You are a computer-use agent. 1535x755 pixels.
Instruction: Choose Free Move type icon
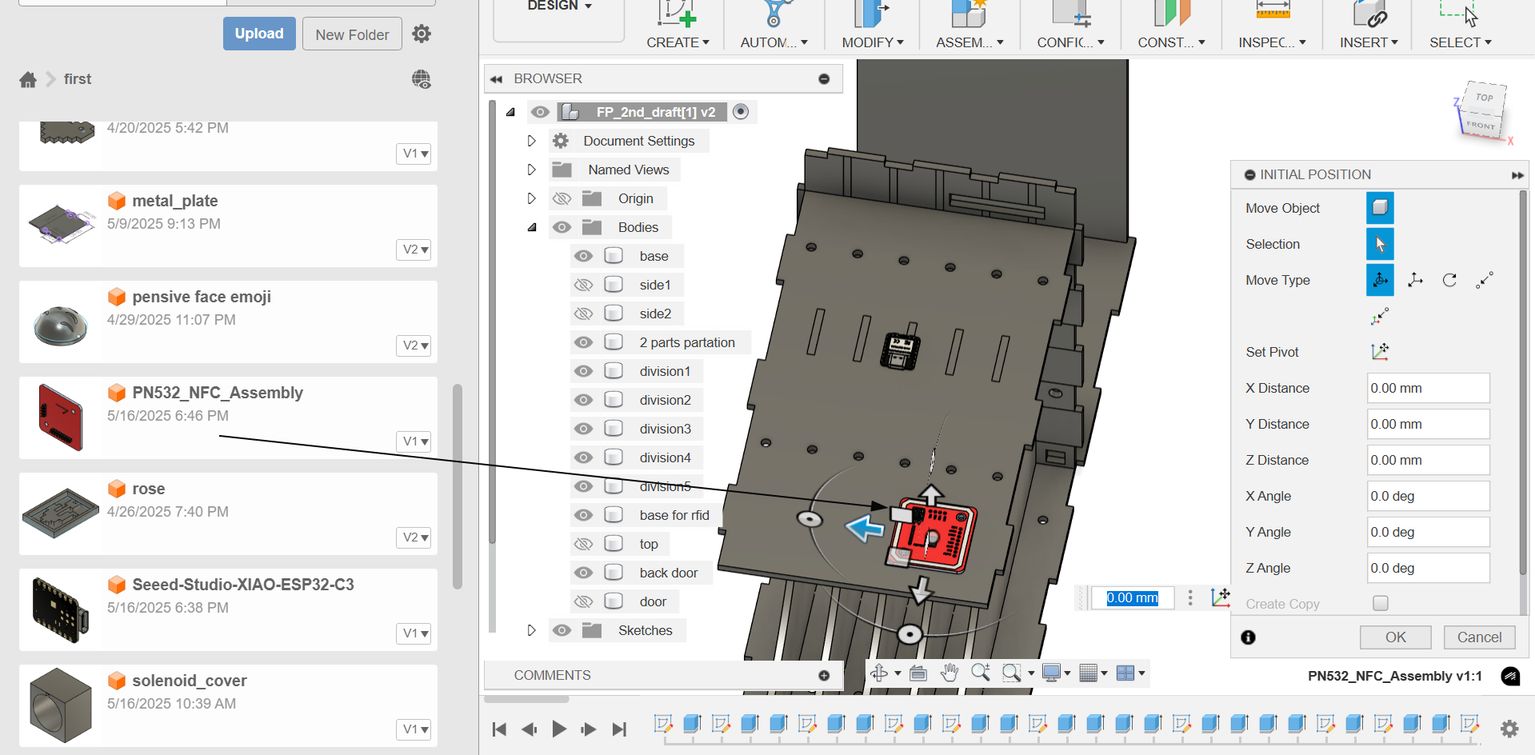tap(1380, 280)
